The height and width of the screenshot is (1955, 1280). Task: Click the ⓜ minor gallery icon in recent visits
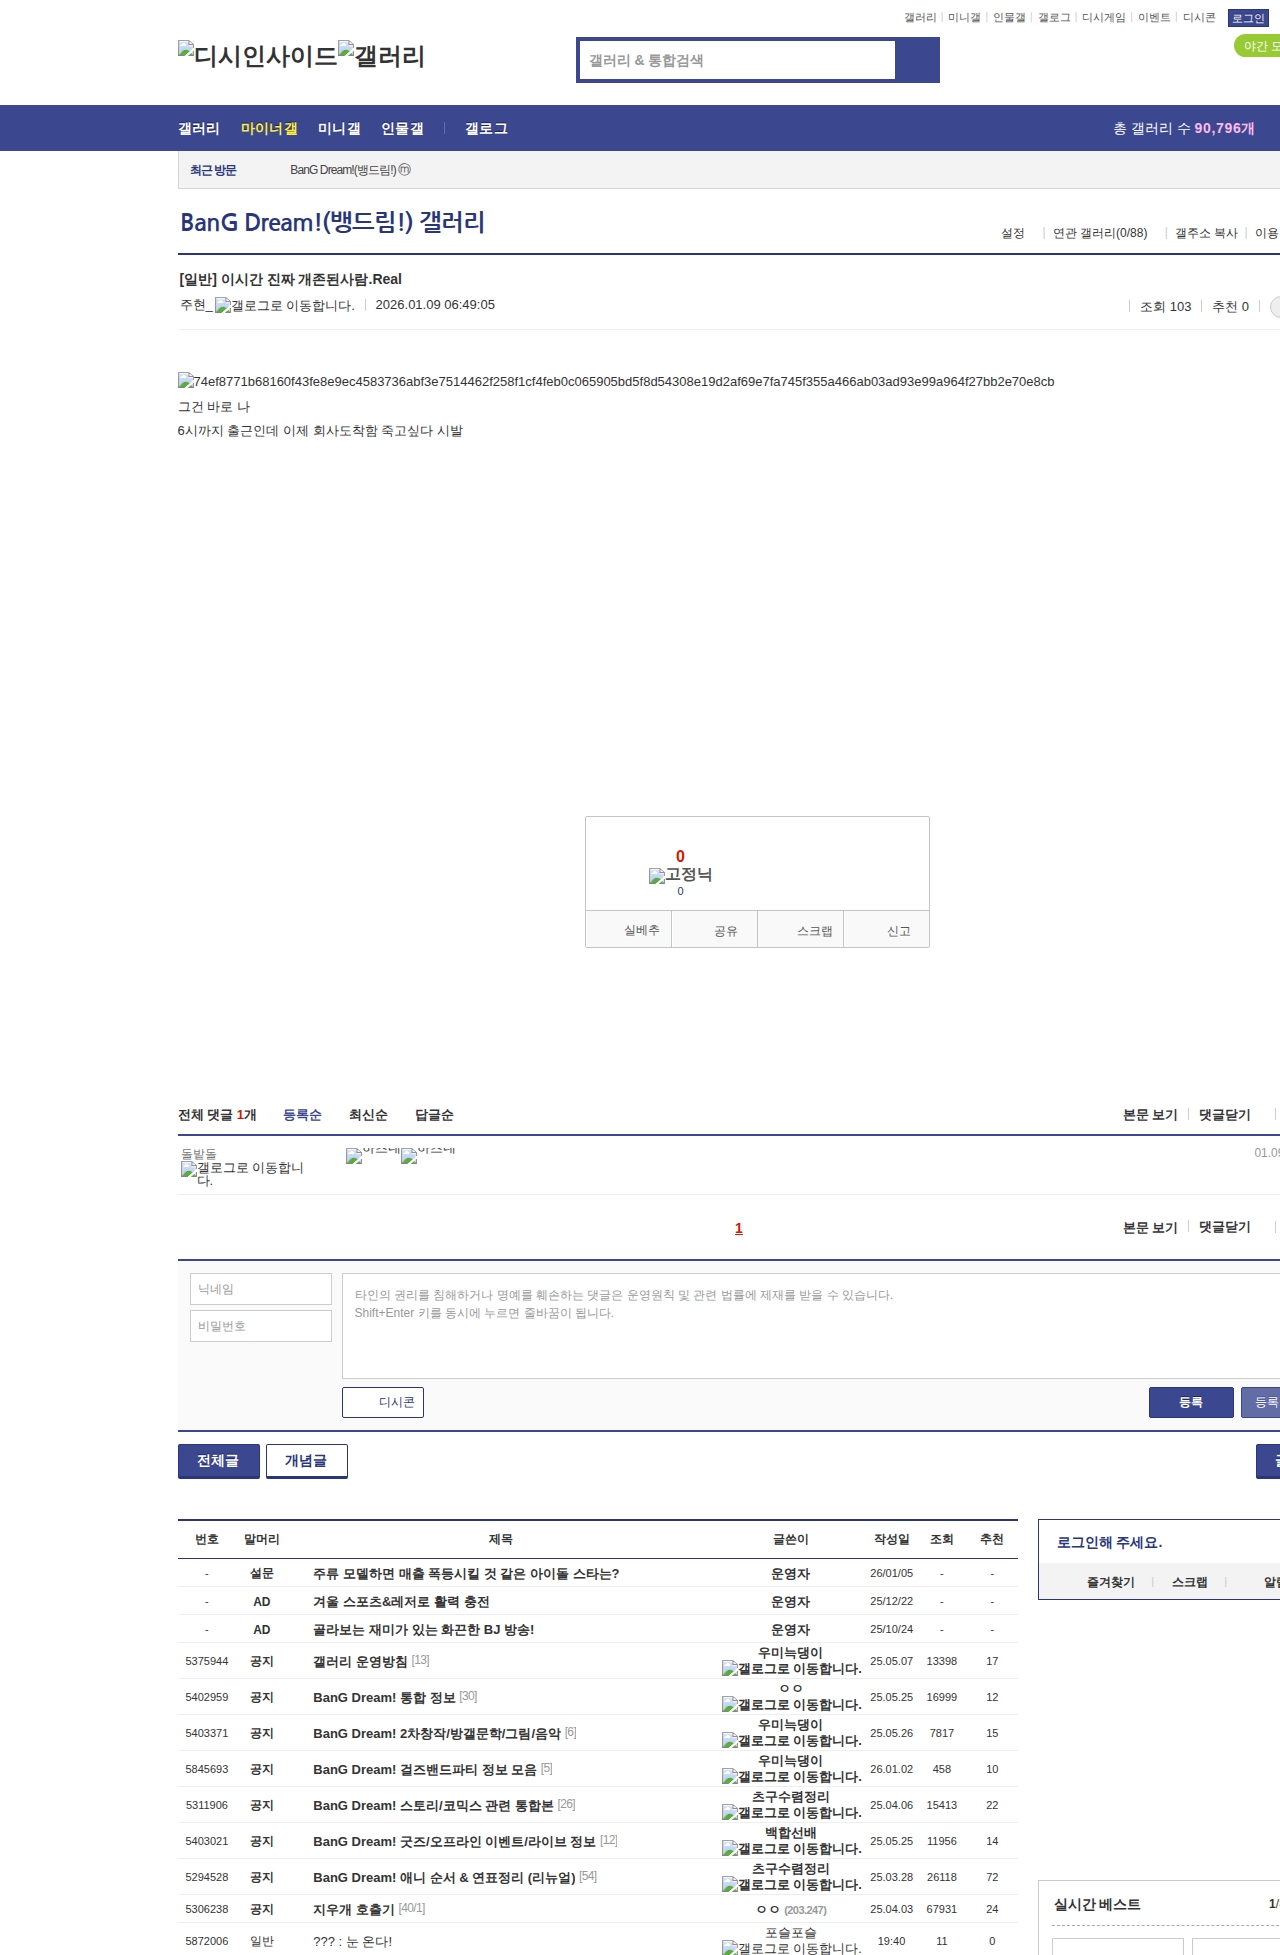405,170
